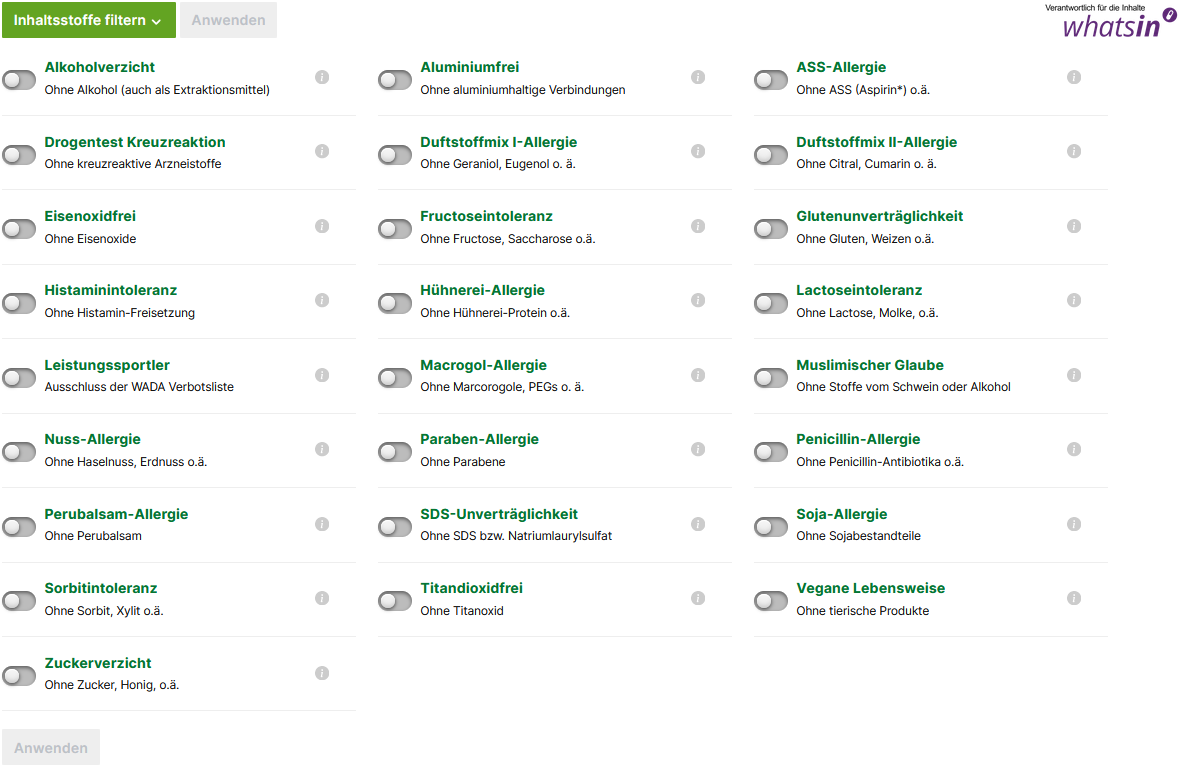
Task: Open info for Muslimischer Glaube
Action: click(1074, 375)
